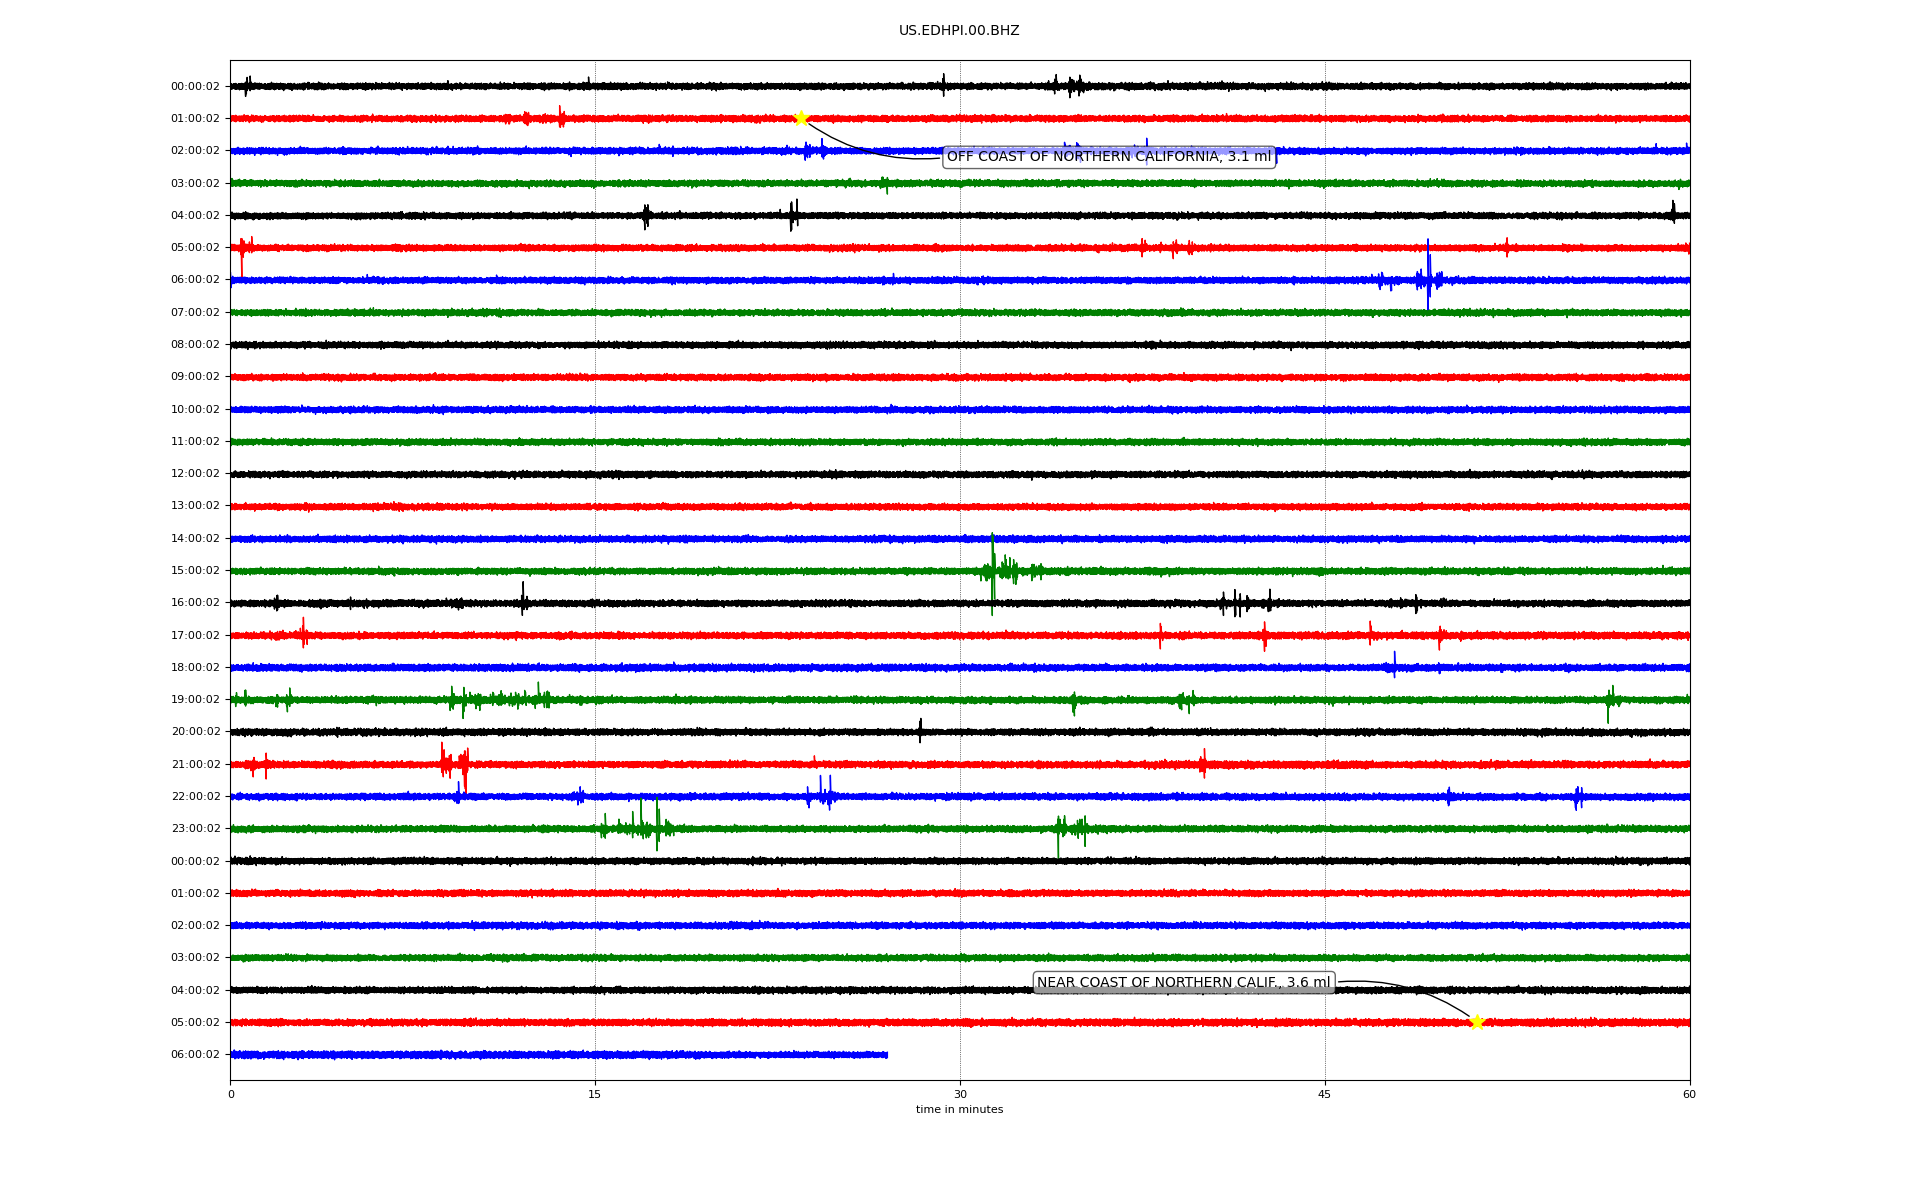Select the 08:00:02 trace label
Image resolution: width=1920 pixels, height=1200 pixels.
pos(195,344)
